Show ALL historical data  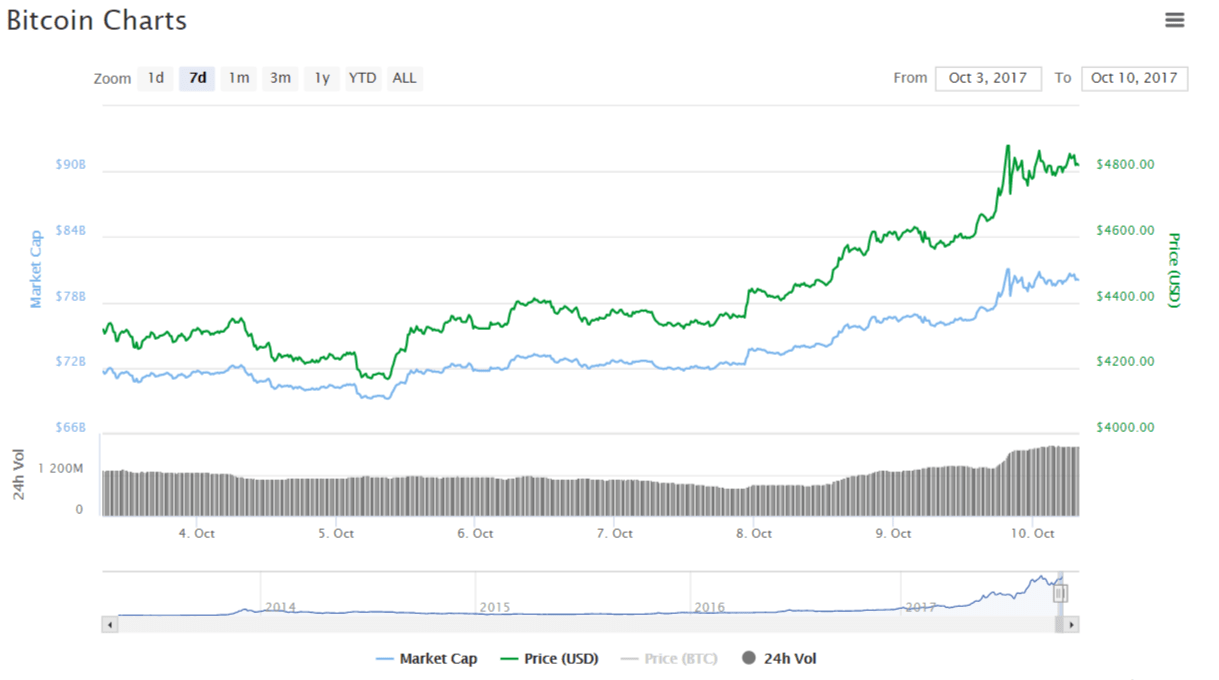tap(404, 78)
